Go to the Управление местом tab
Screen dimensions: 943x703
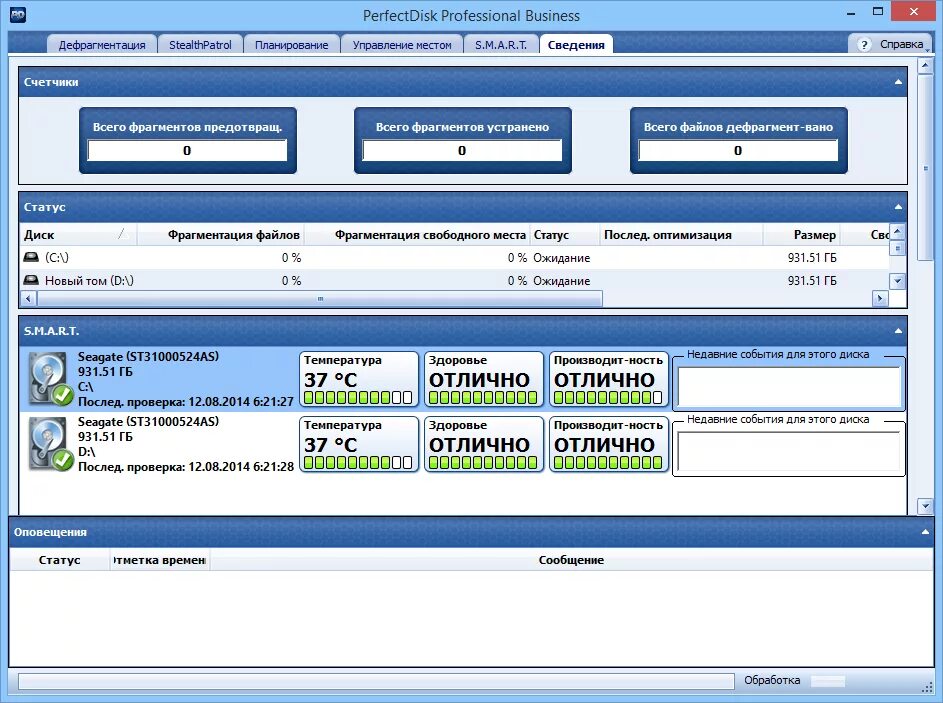(x=402, y=45)
